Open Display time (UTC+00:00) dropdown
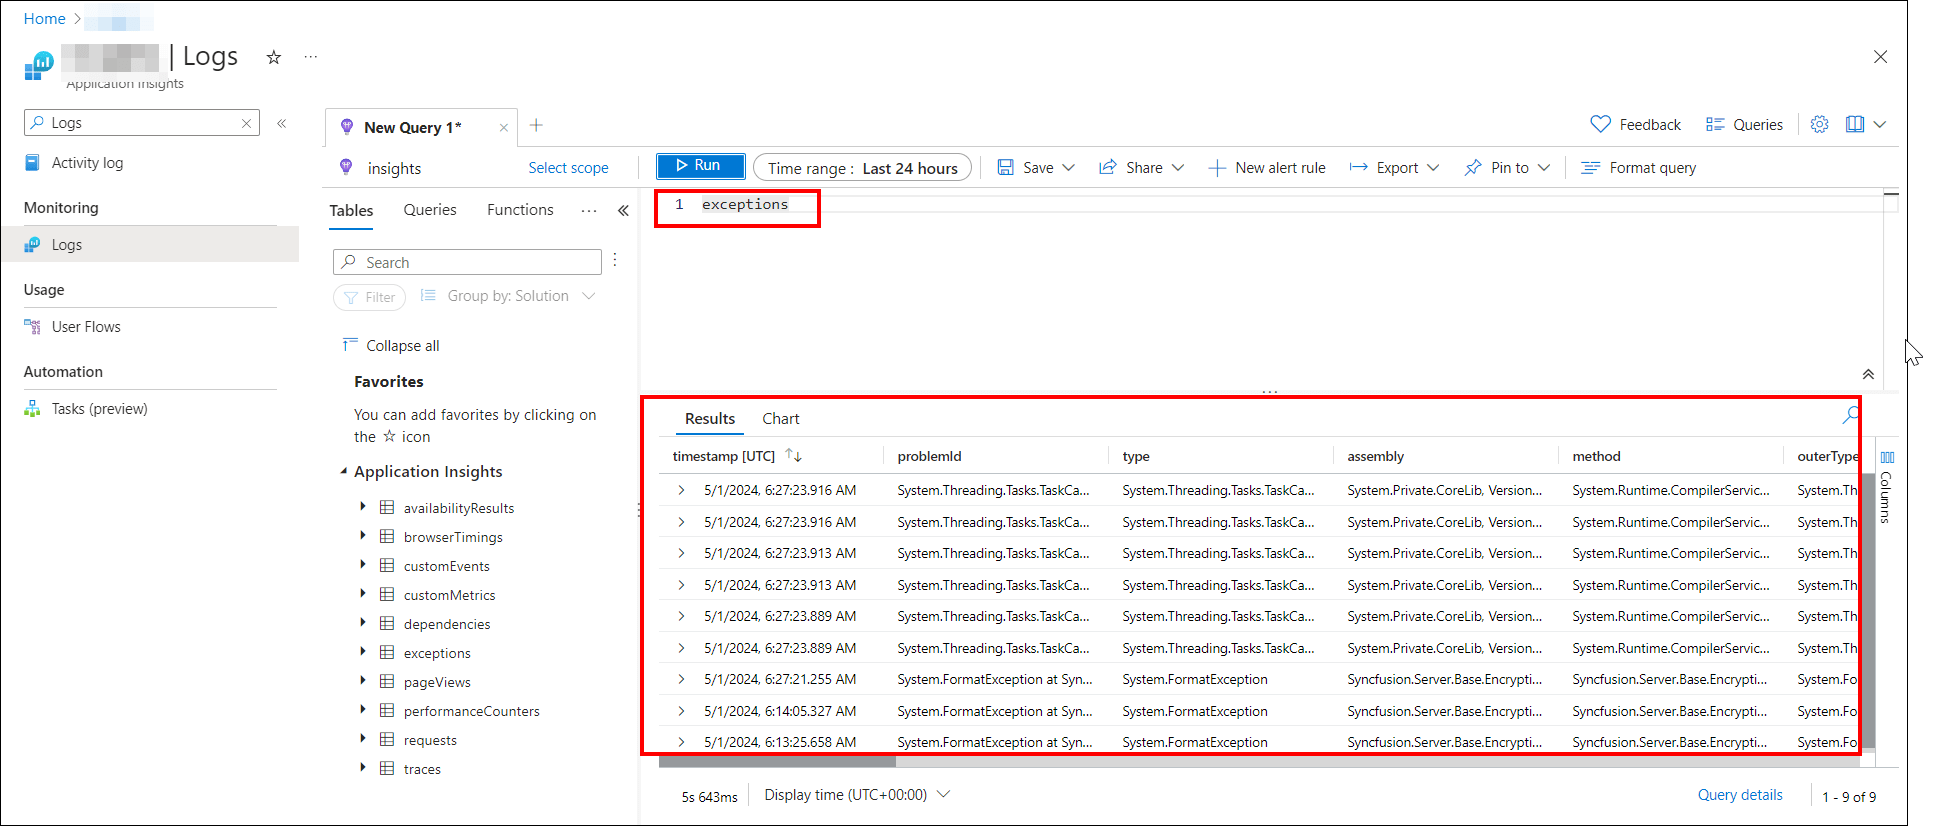 pyautogui.click(x=857, y=795)
